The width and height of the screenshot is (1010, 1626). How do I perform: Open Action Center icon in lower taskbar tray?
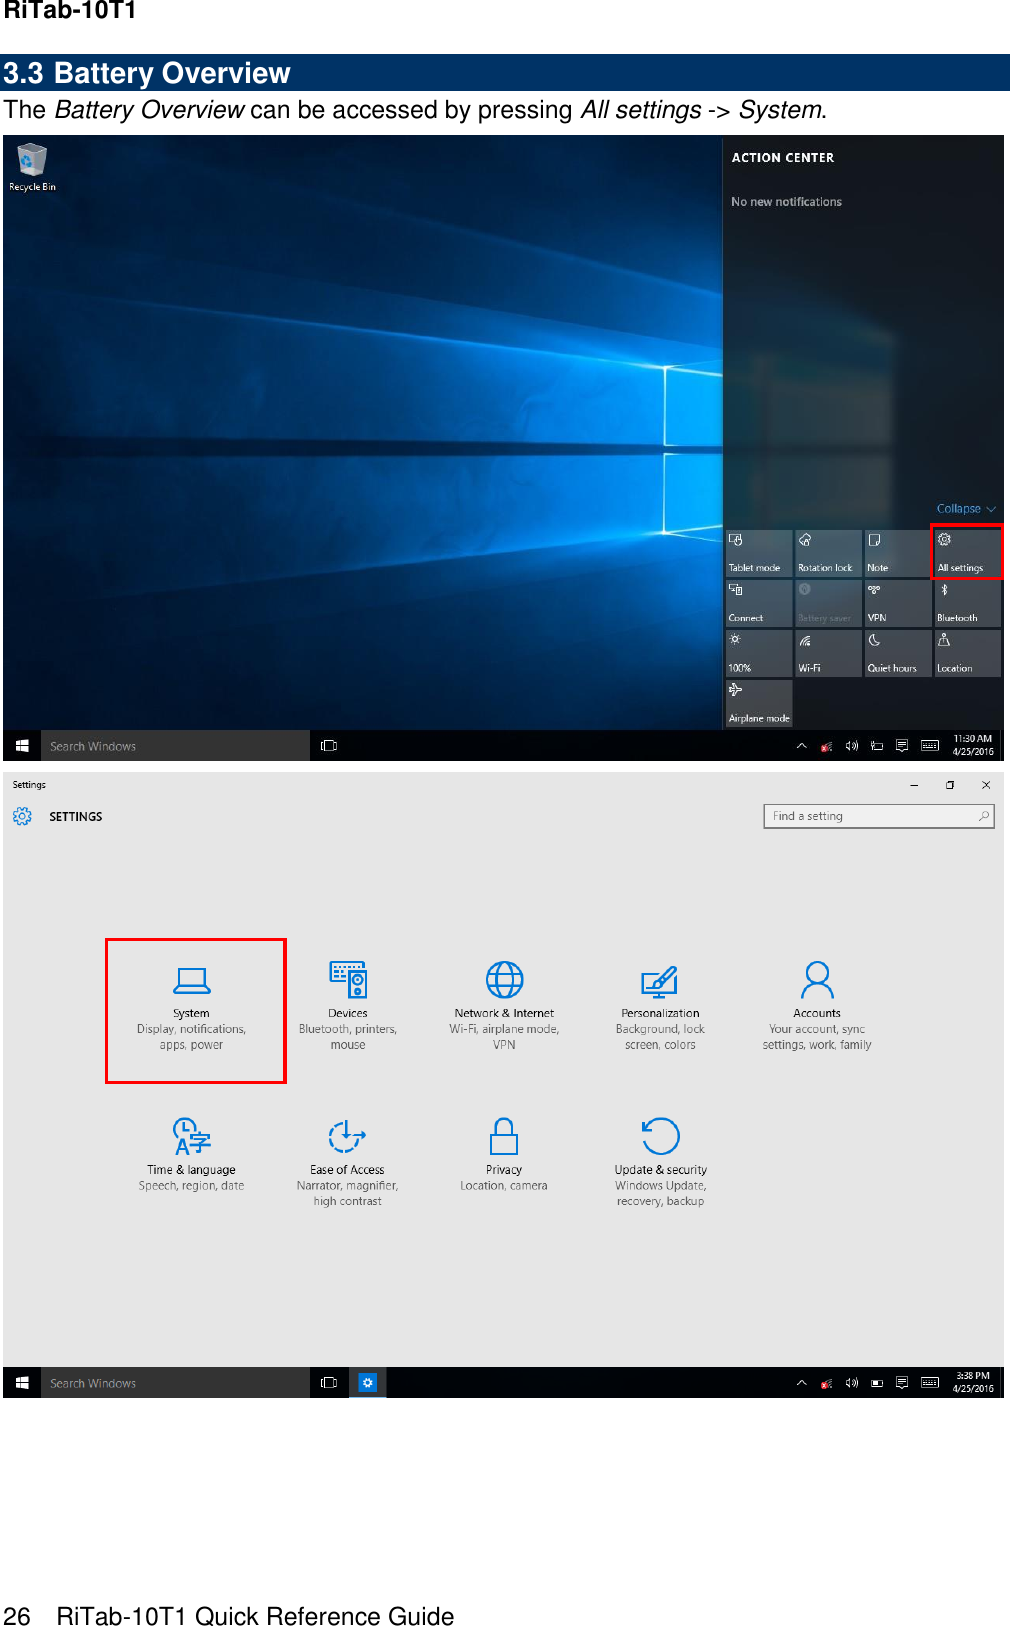(902, 1383)
